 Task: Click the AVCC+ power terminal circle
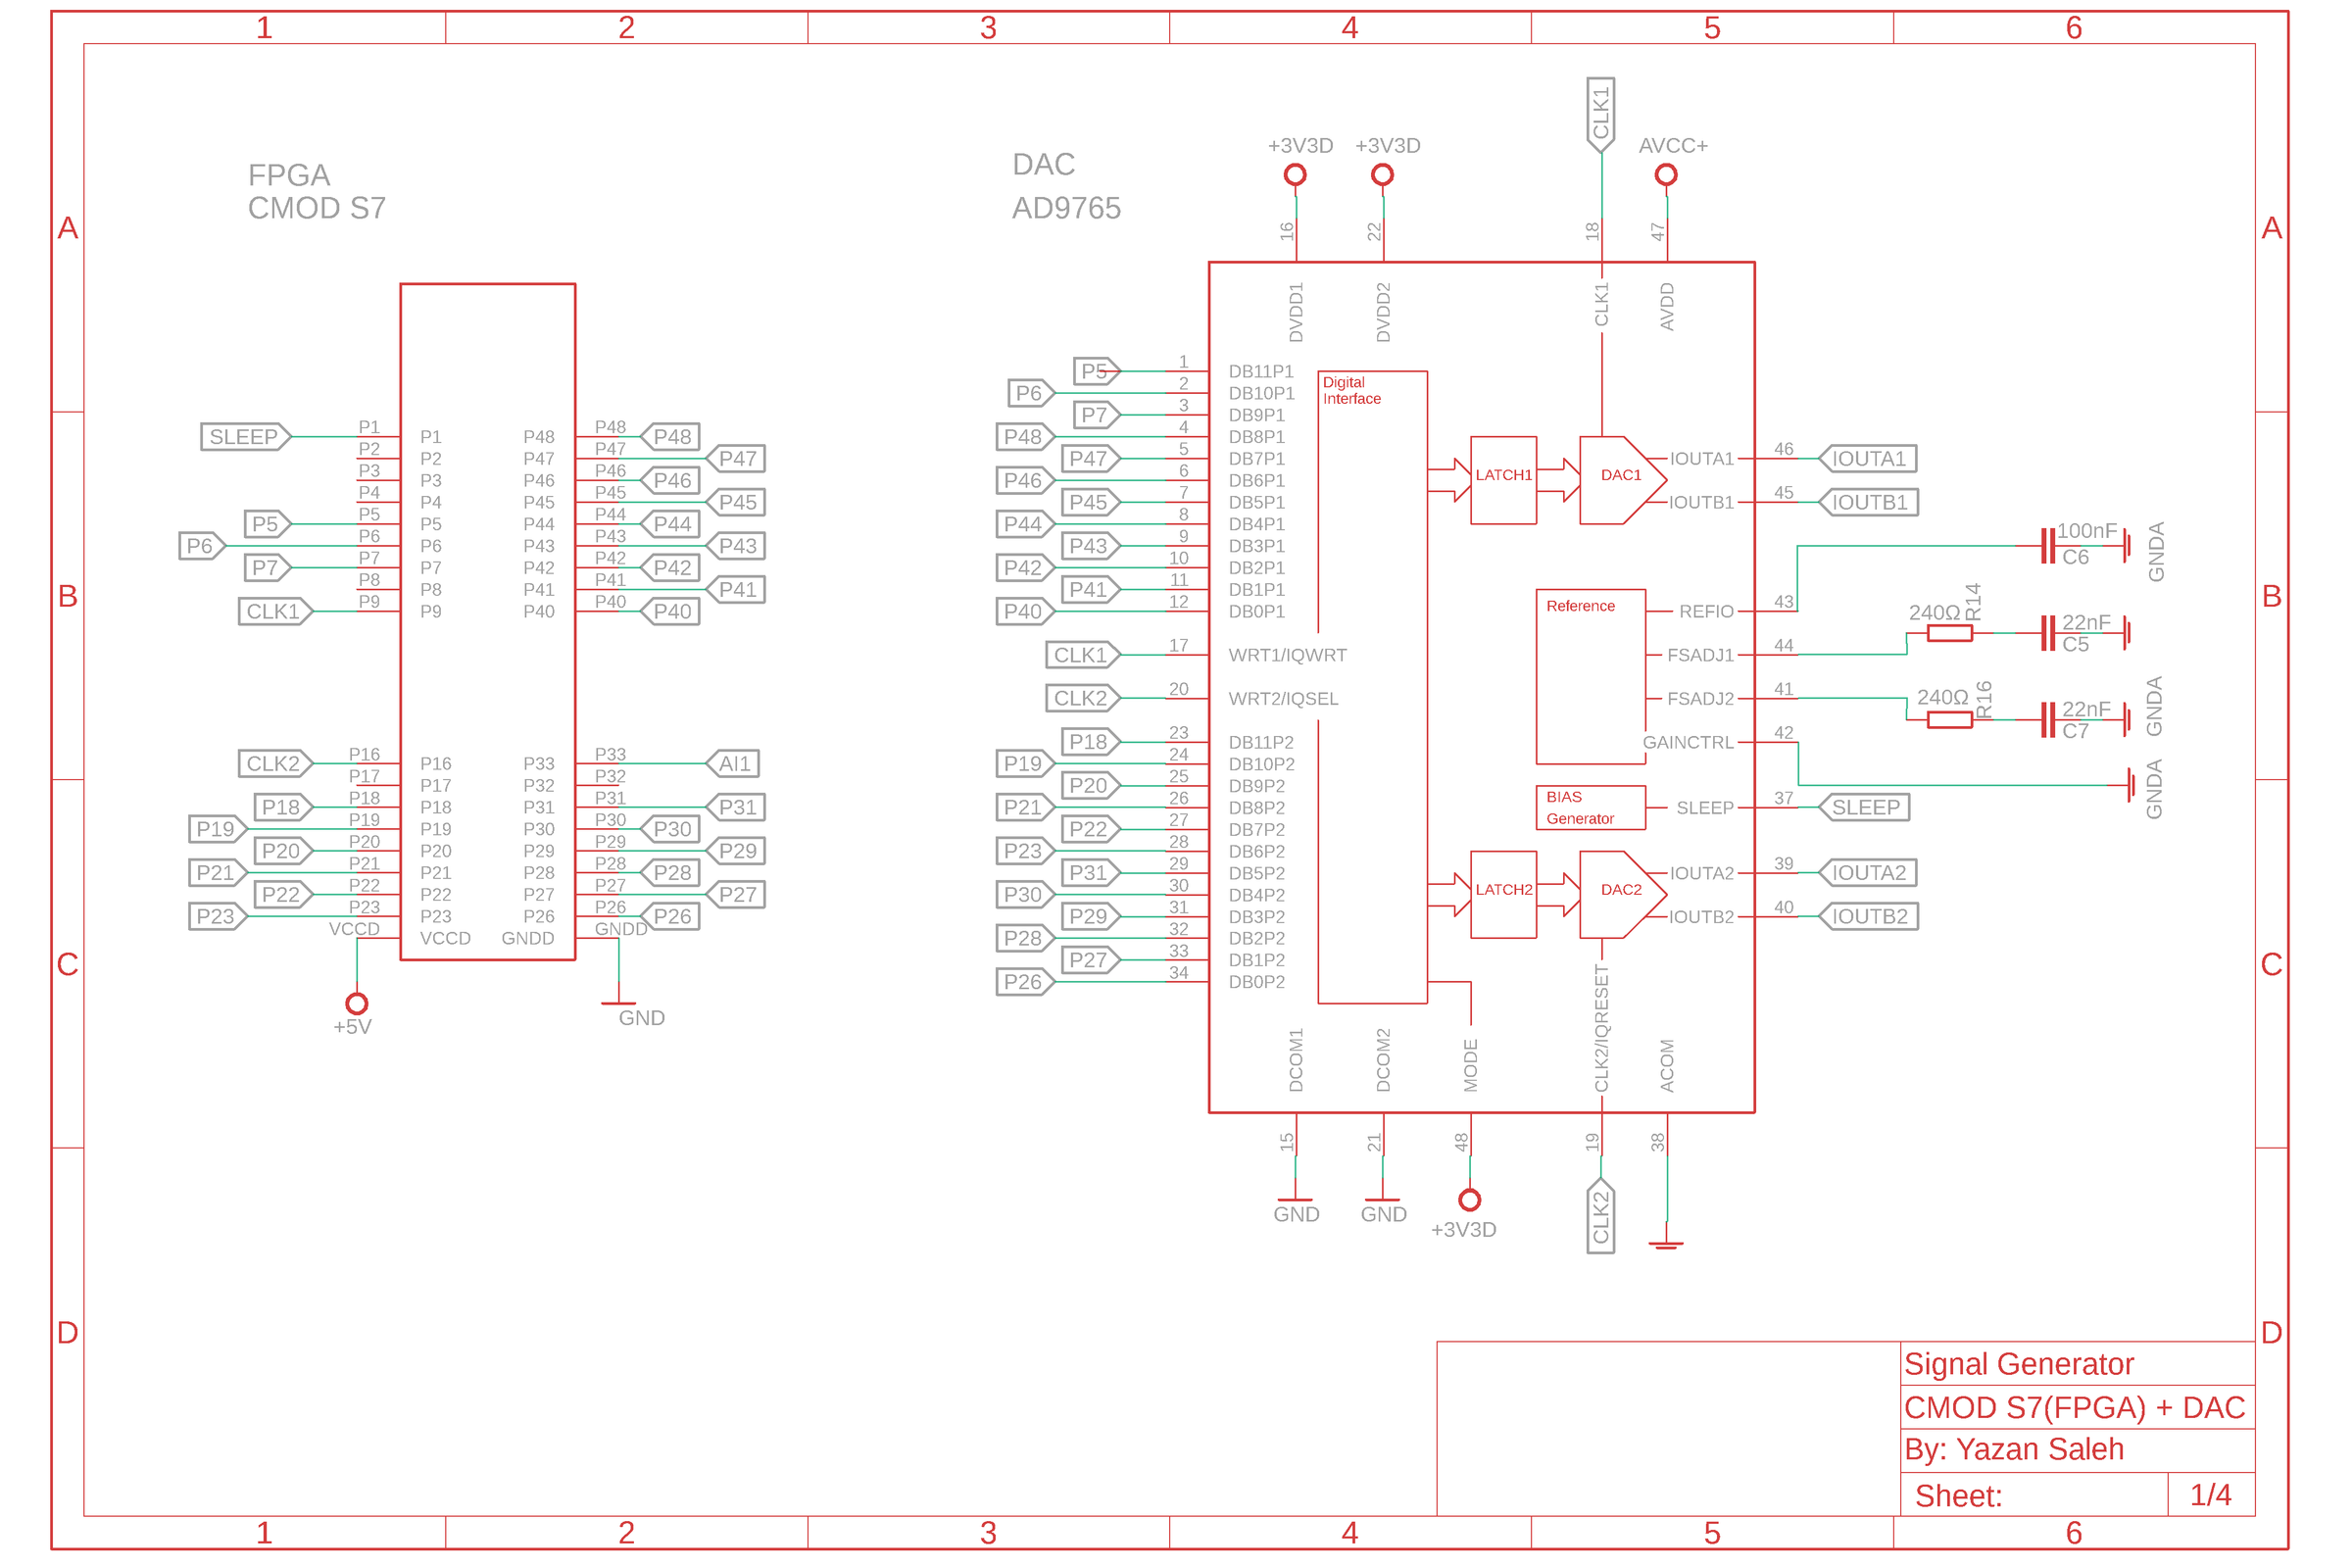(1666, 175)
